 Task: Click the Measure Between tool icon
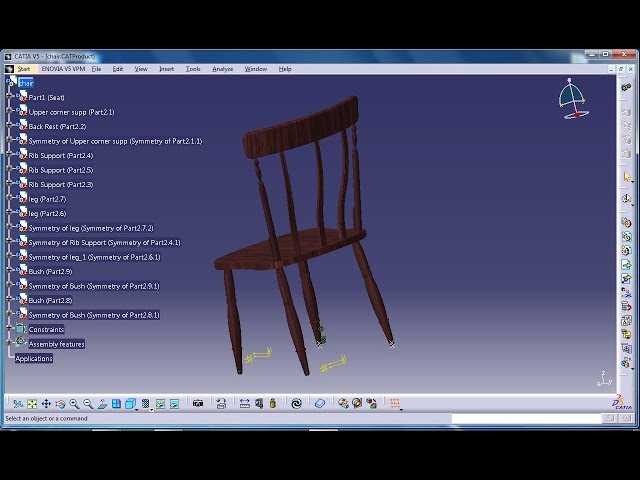click(244, 404)
